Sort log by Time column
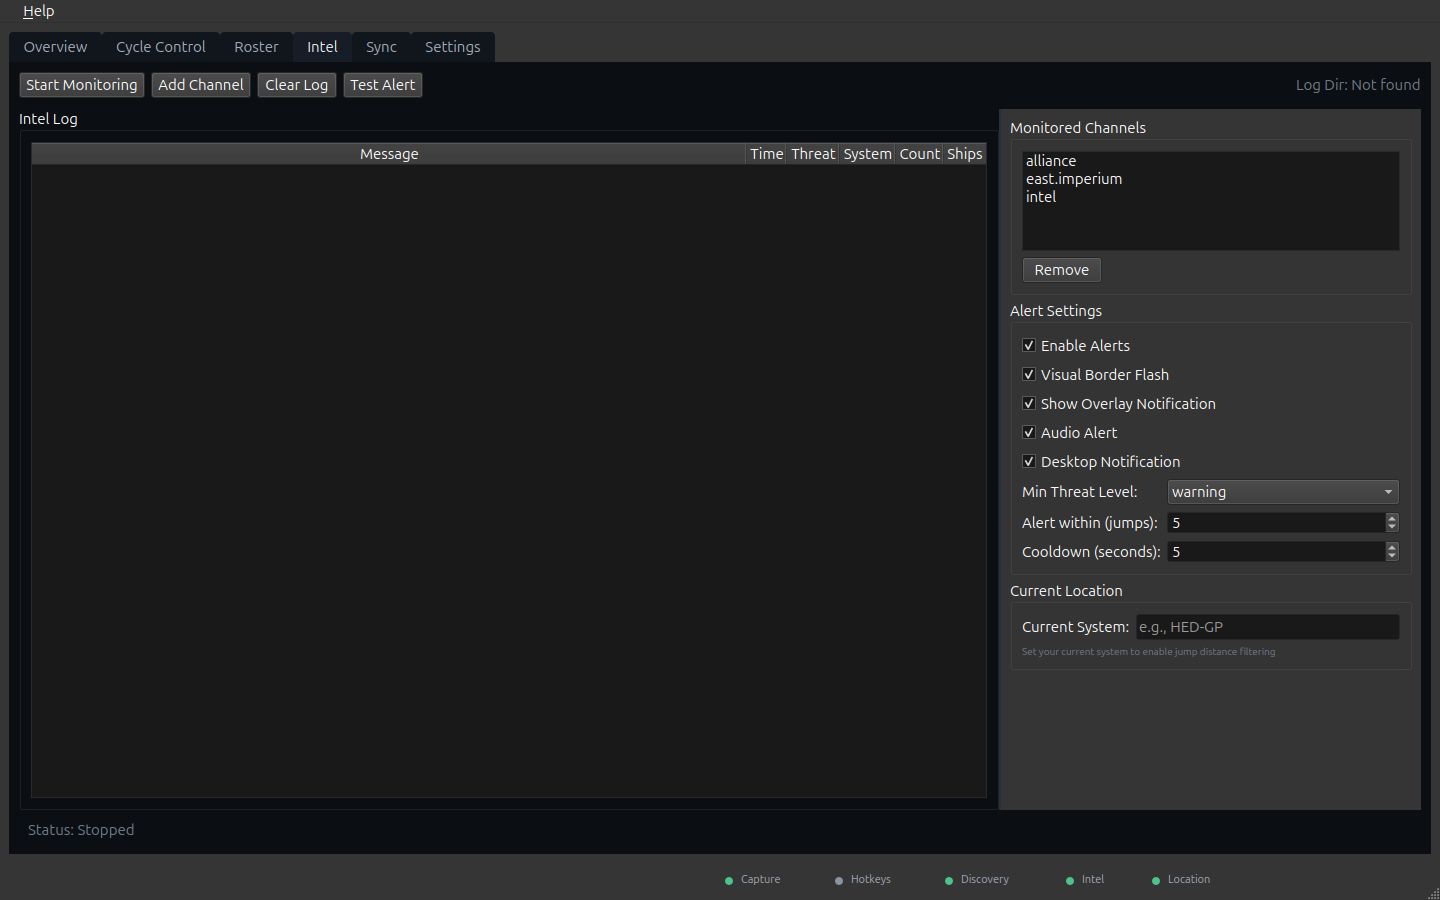Screen dimensions: 1440x900 pos(767,154)
